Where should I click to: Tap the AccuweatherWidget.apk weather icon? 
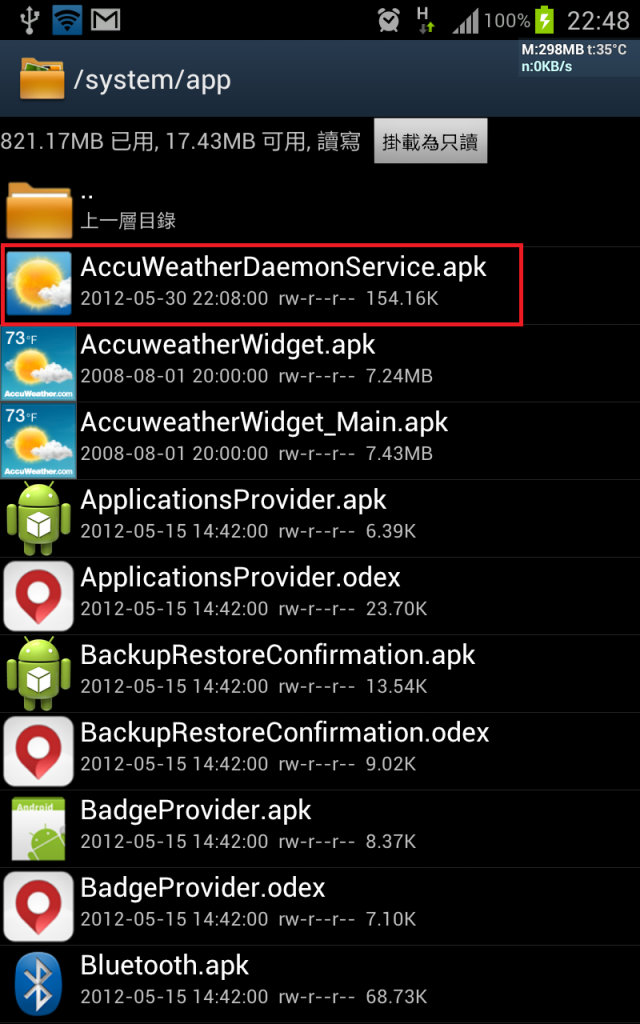point(39,364)
